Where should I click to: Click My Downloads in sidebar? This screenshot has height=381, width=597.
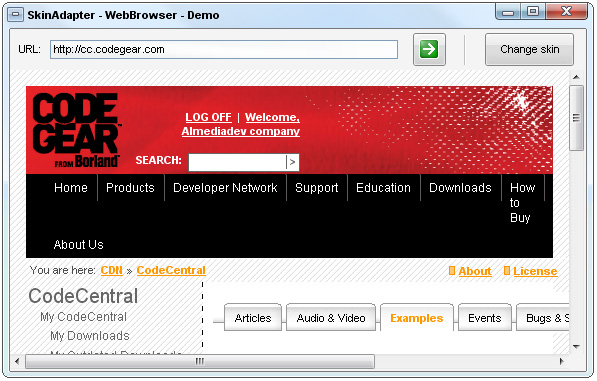[90, 336]
